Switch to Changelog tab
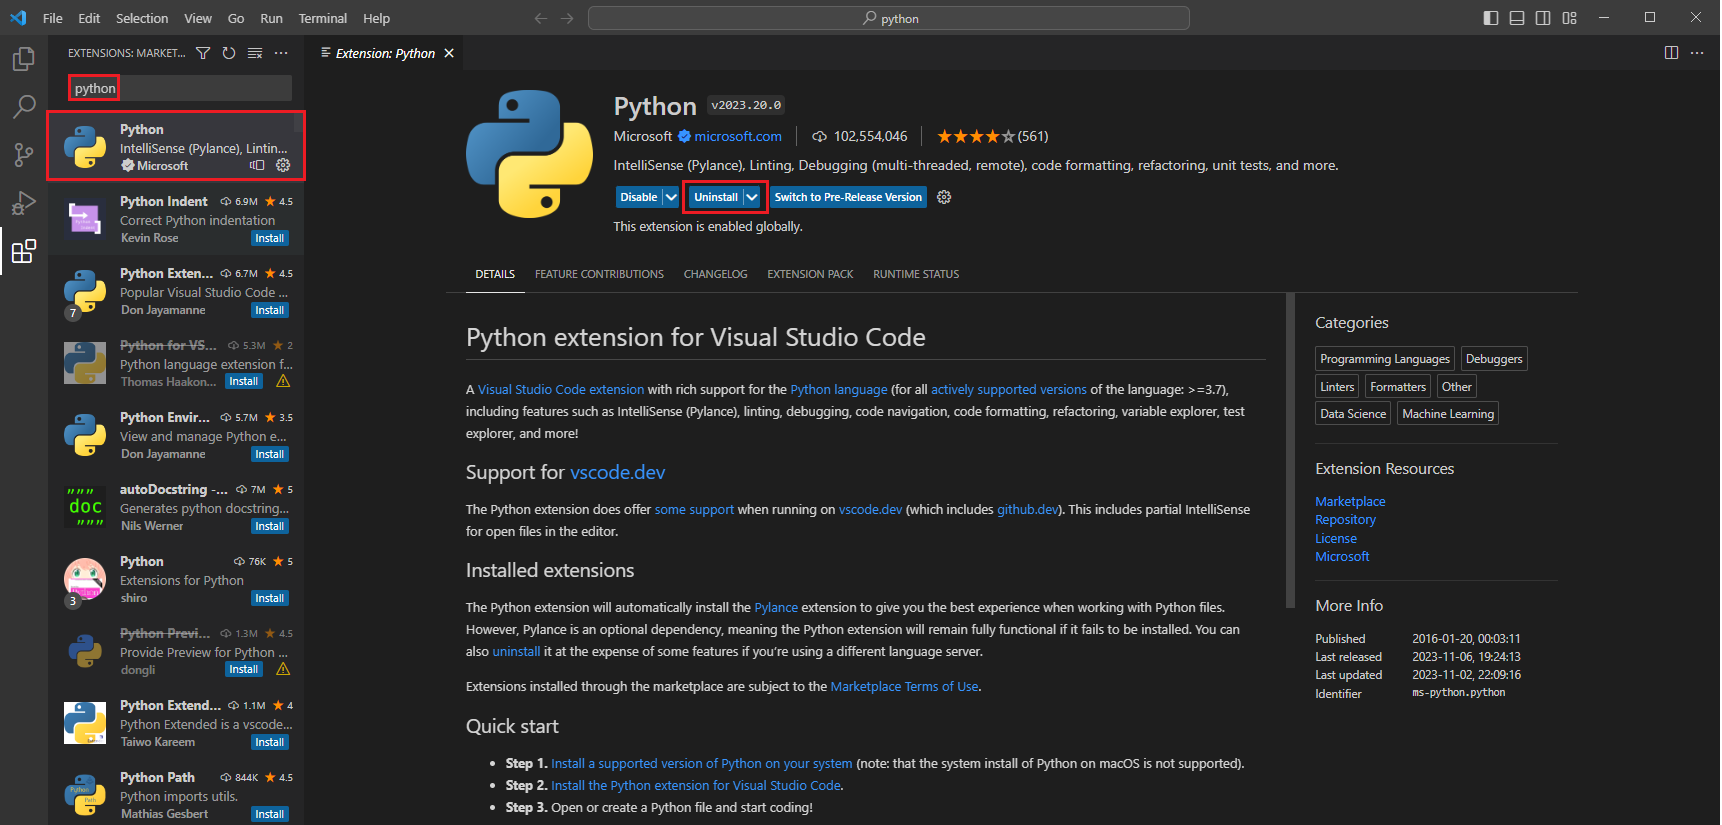Image resolution: width=1722 pixels, height=825 pixels. (x=715, y=274)
